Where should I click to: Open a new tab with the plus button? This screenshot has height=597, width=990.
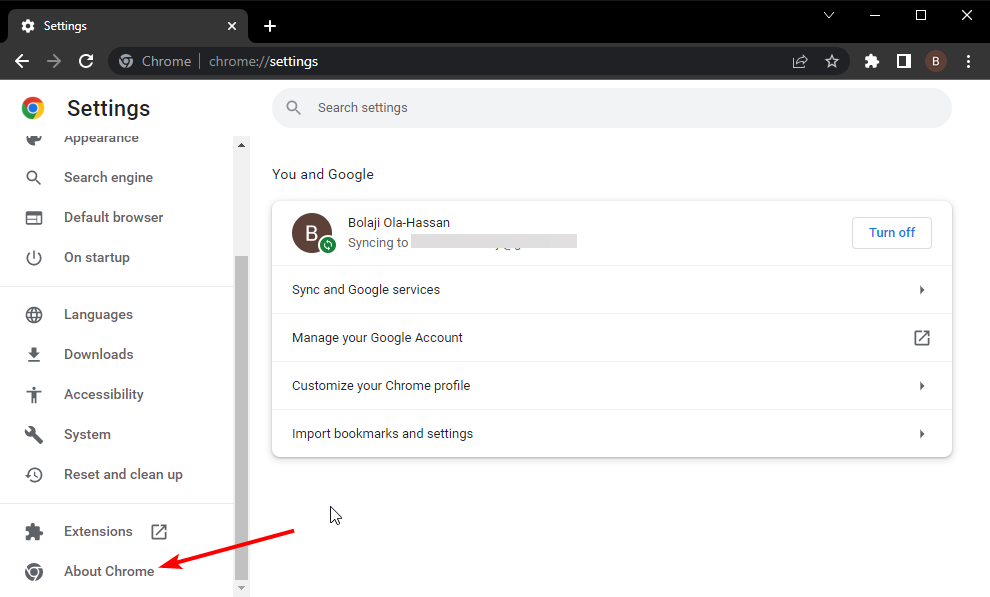click(x=270, y=26)
